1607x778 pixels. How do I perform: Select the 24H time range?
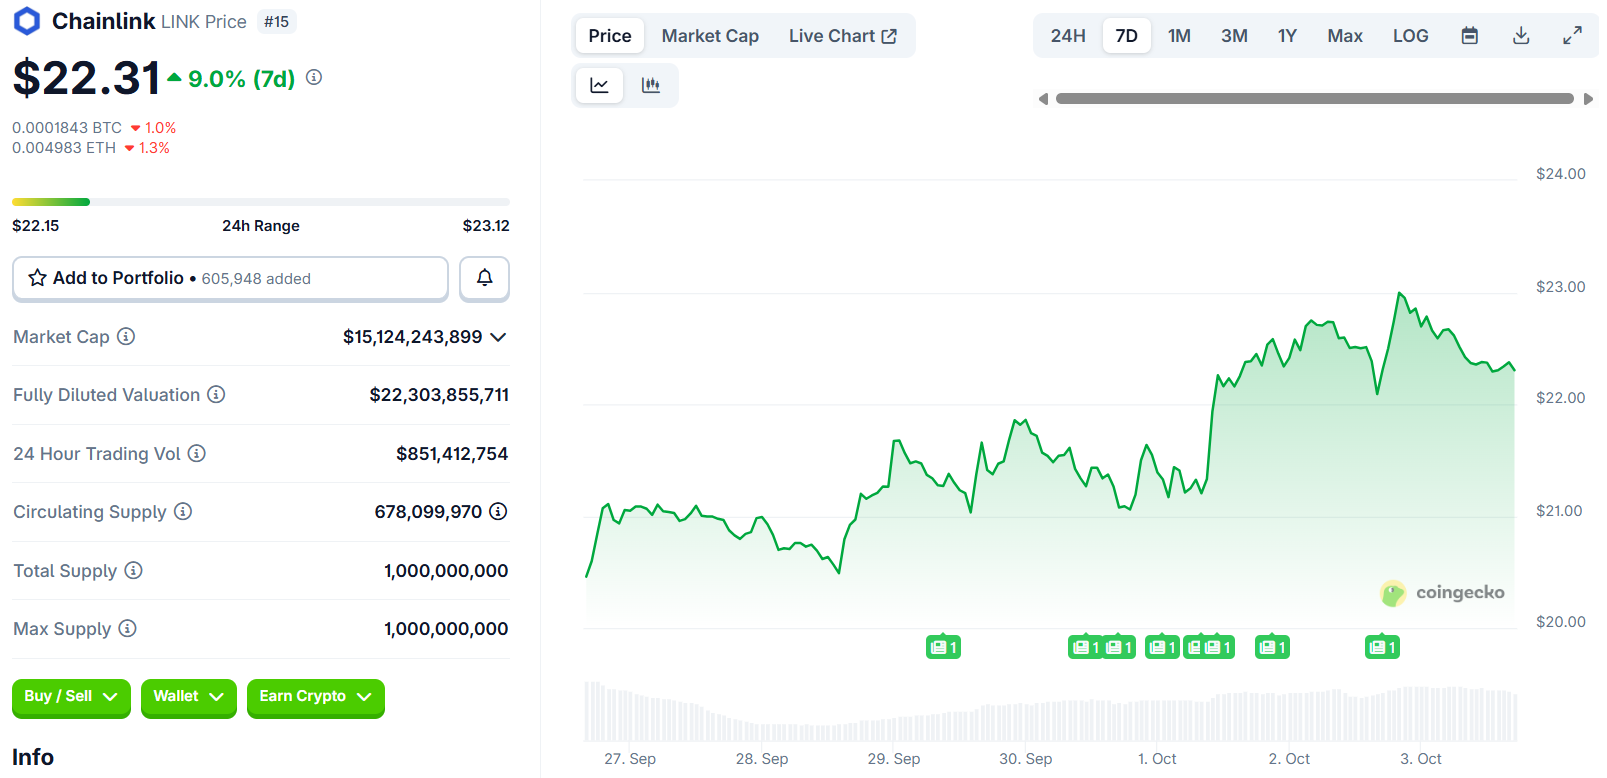[1067, 36]
